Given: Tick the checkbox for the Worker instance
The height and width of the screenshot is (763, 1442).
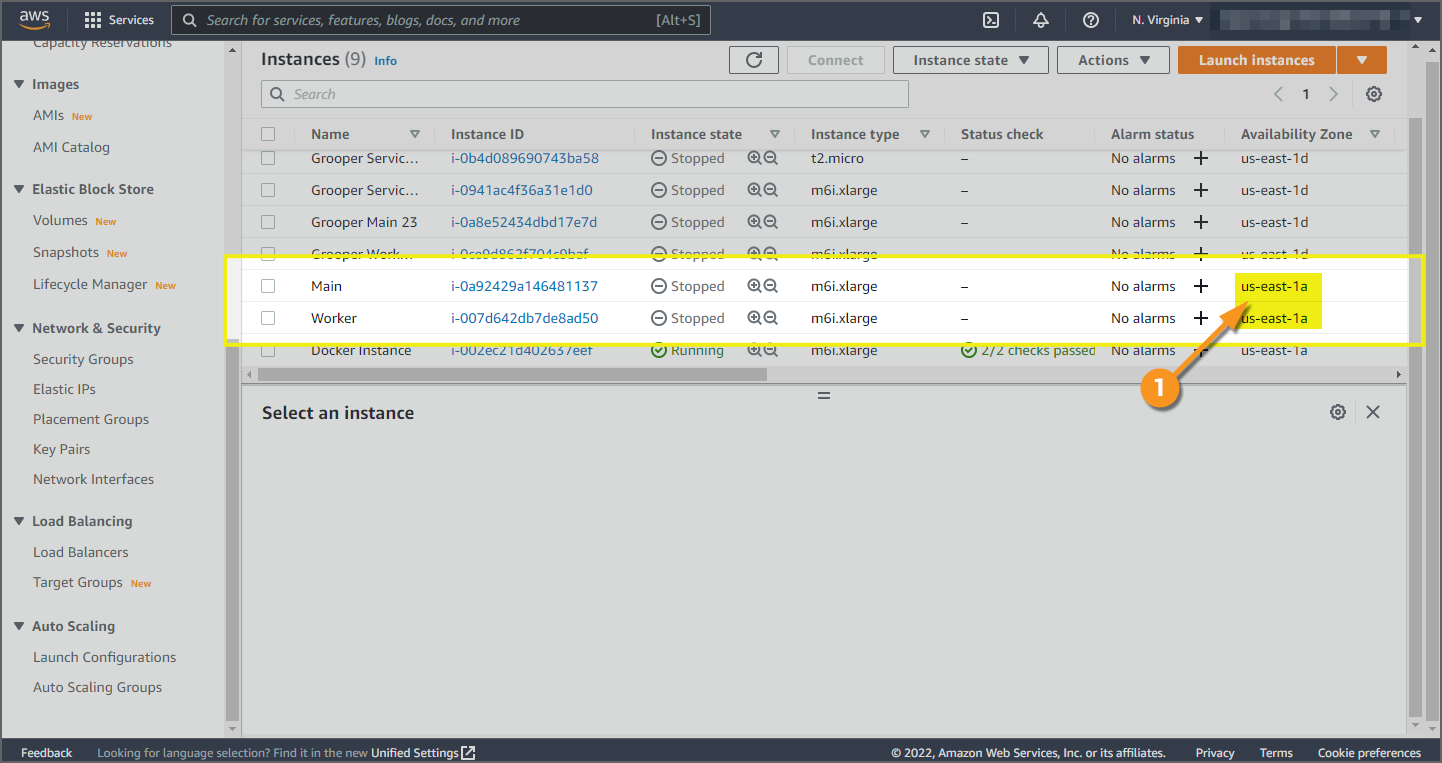Looking at the screenshot, I should tap(268, 318).
